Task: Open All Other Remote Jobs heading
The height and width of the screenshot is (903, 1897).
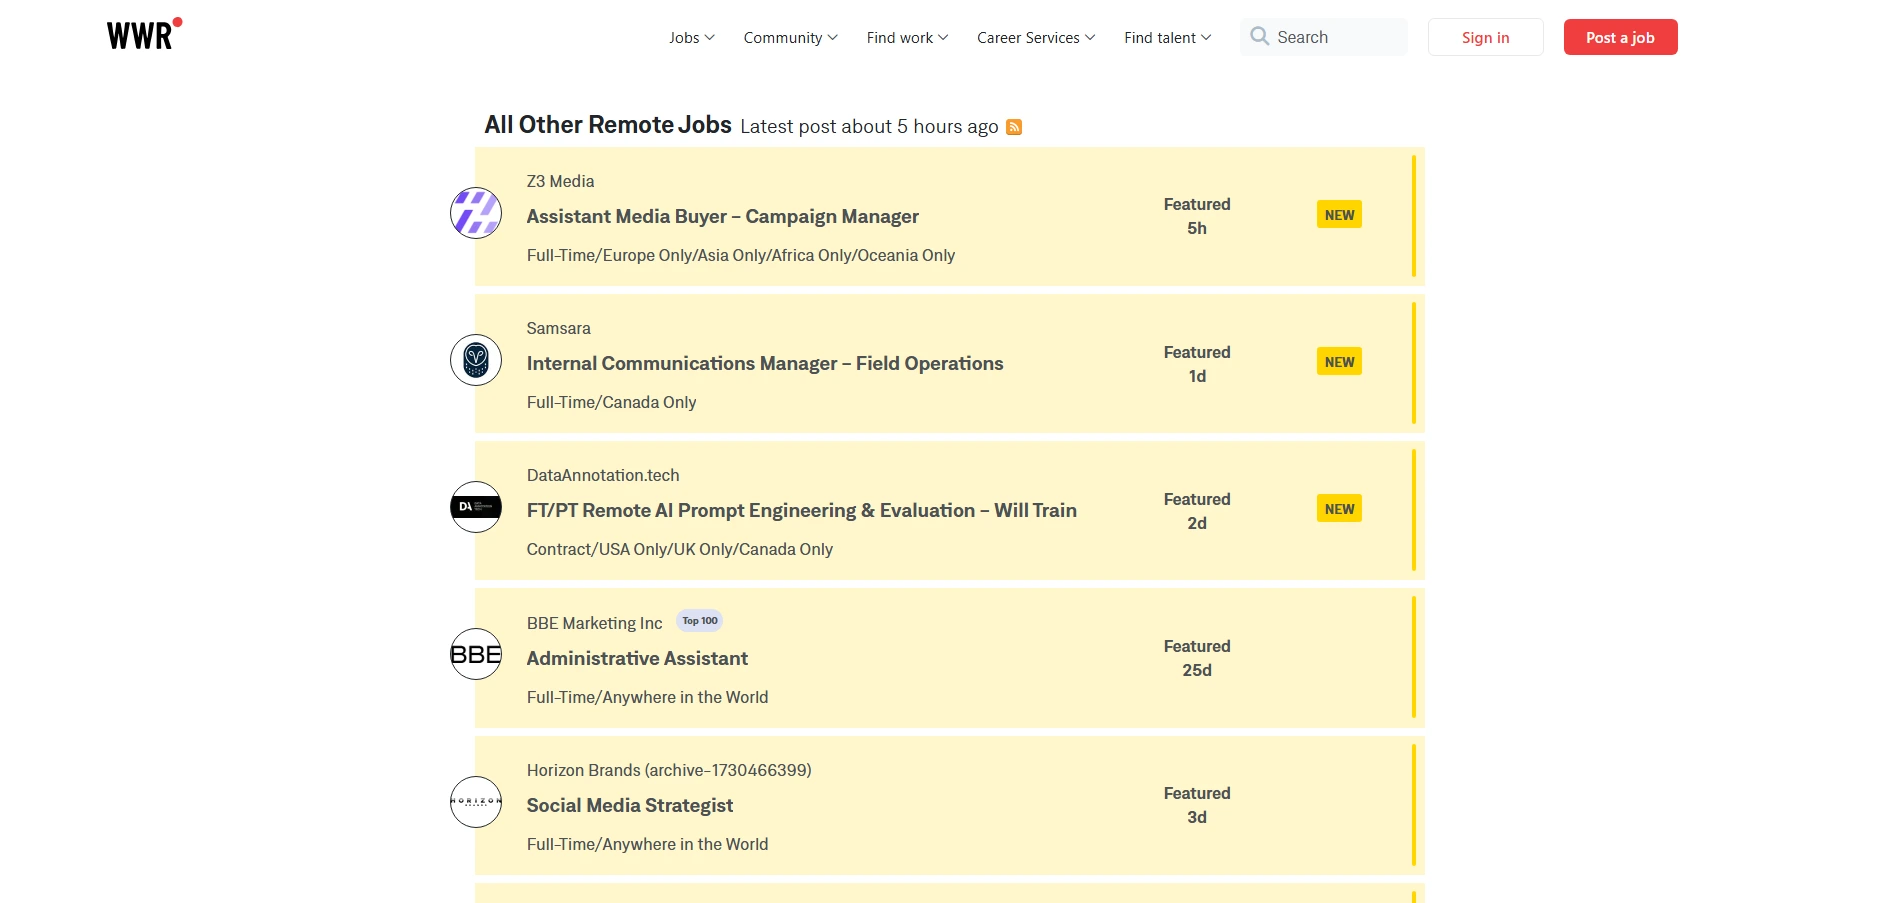Action: (608, 125)
